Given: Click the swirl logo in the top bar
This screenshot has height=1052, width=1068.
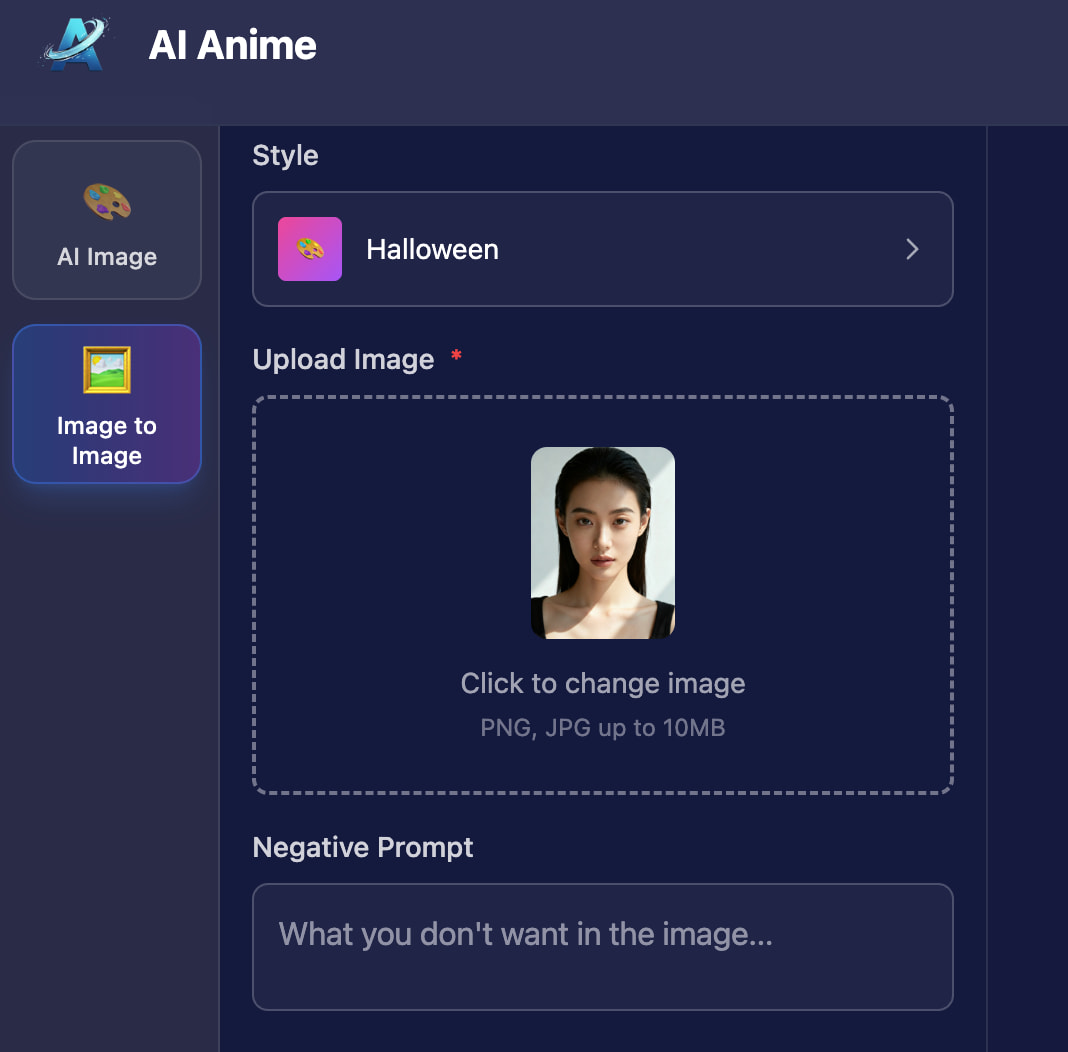Looking at the screenshot, I should tap(75, 43).
